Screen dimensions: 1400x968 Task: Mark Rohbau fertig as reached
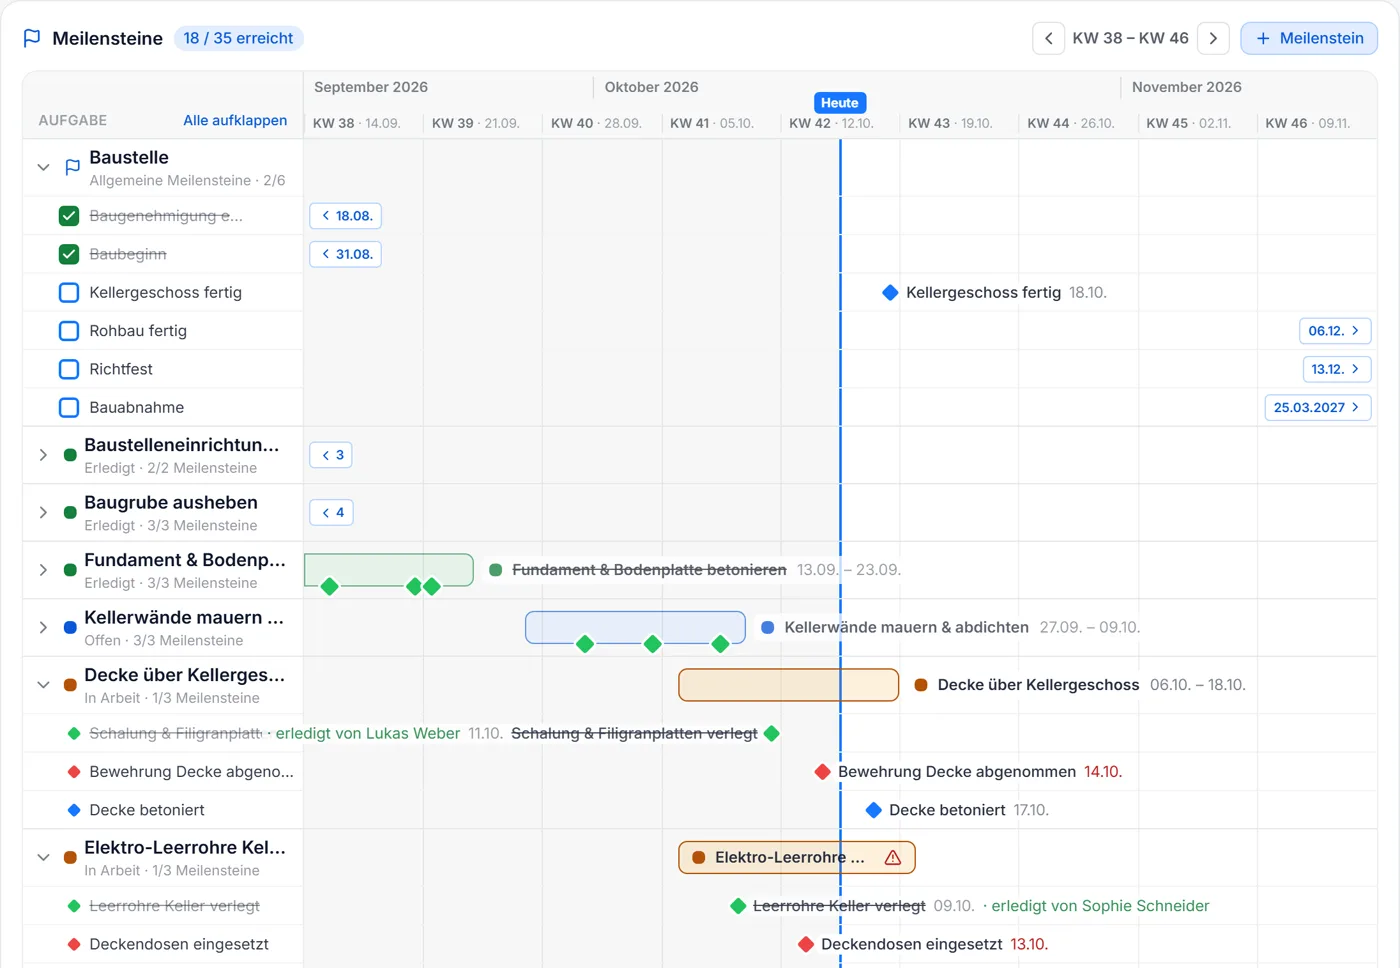(x=69, y=331)
